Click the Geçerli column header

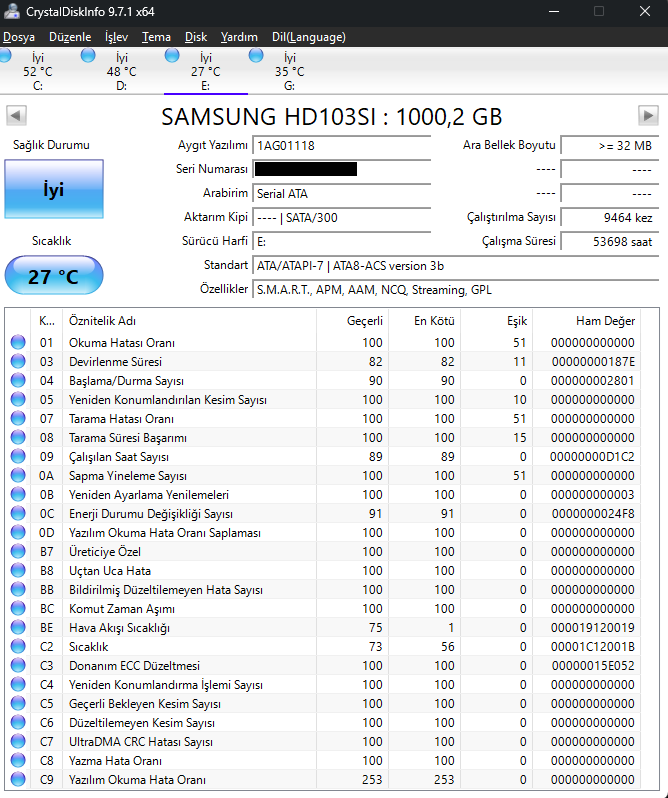[x=352, y=321]
